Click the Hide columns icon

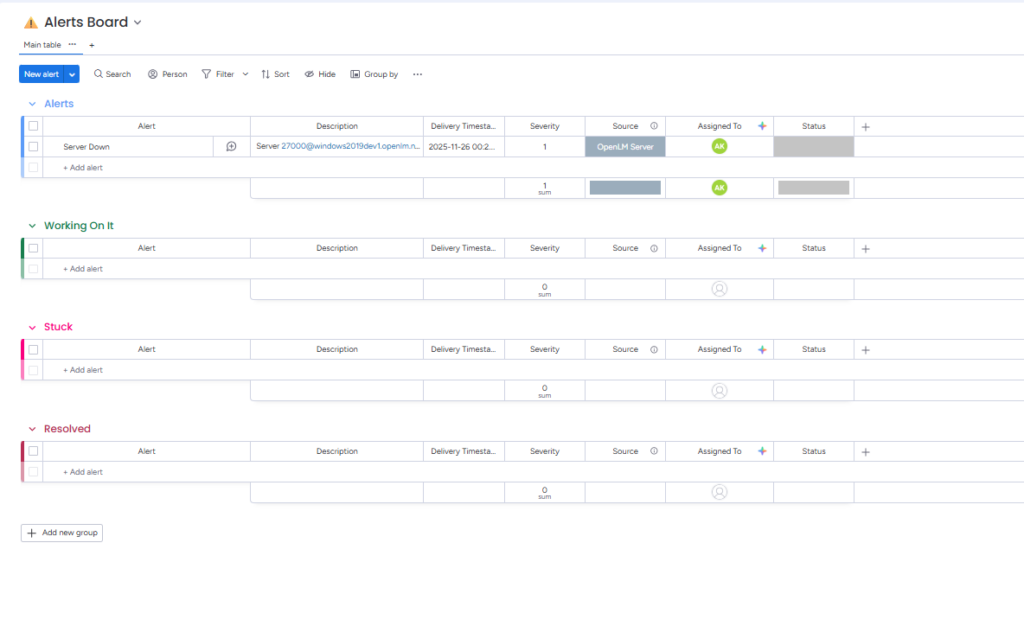click(320, 74)
